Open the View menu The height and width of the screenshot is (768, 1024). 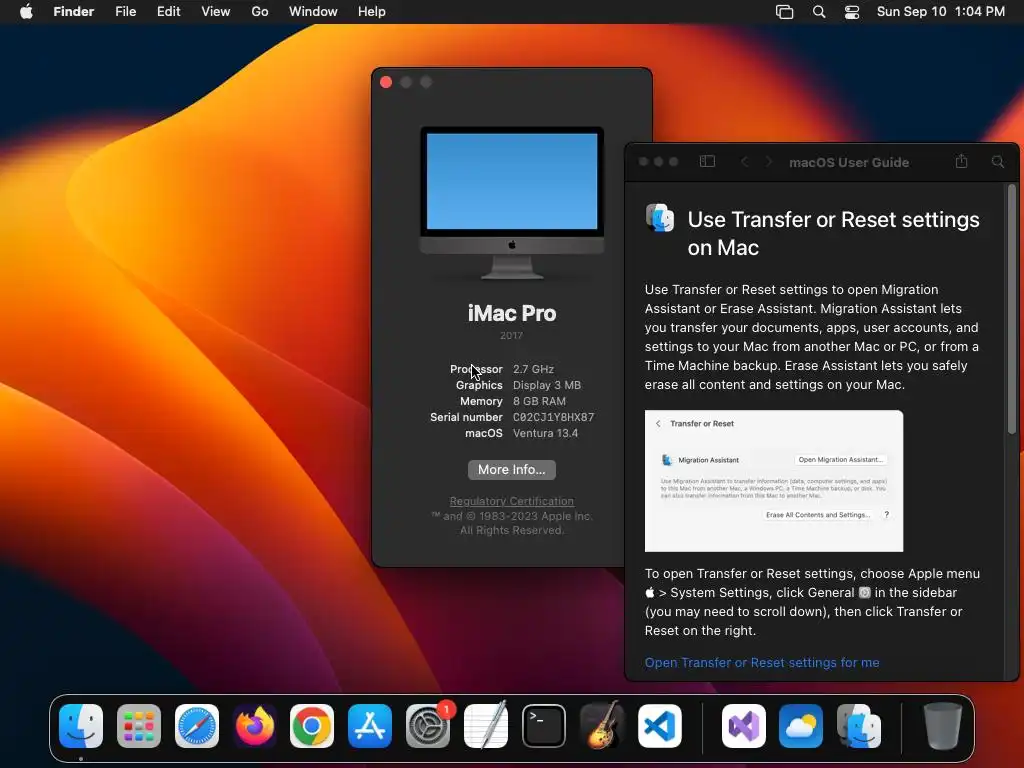216,12
